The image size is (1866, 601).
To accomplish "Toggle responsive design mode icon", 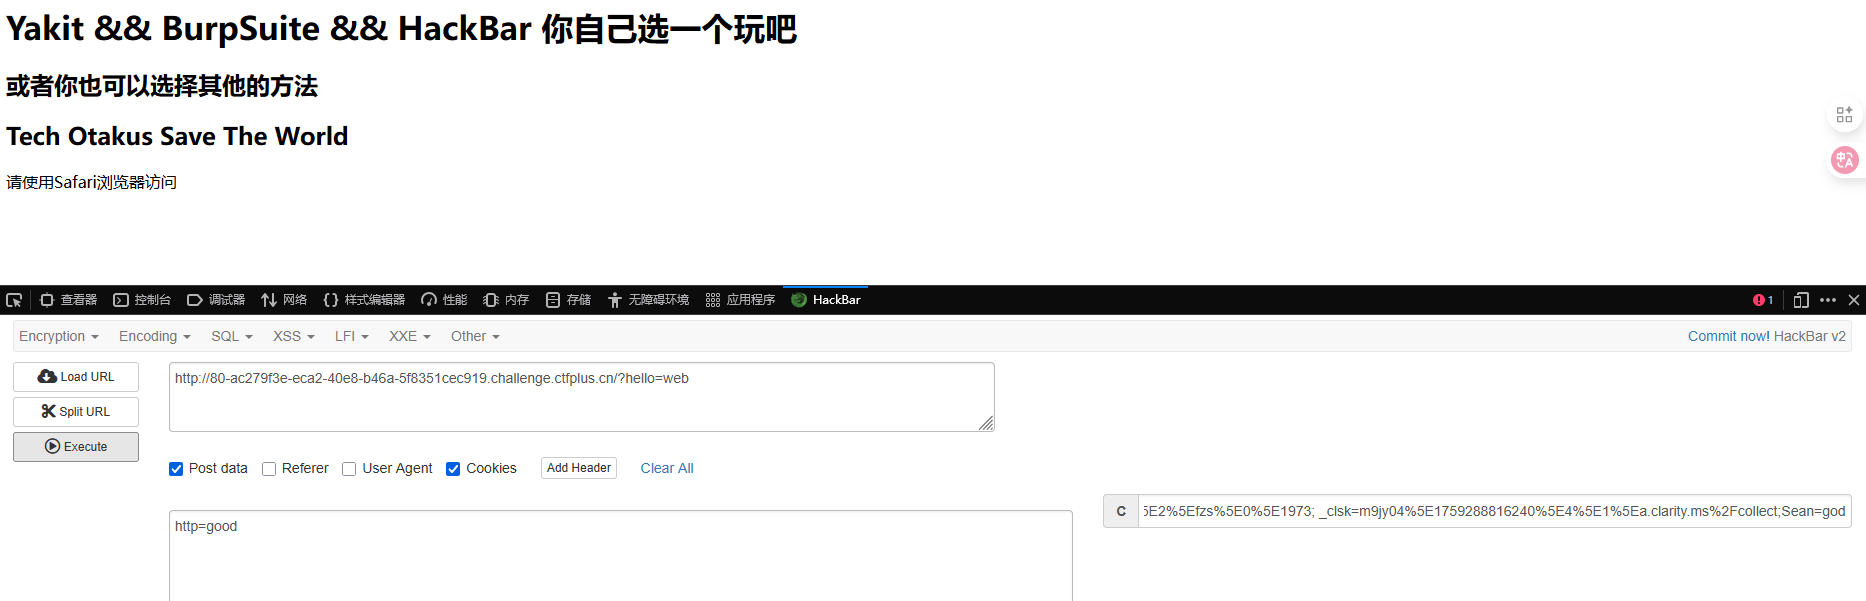I will (1801, 300).
